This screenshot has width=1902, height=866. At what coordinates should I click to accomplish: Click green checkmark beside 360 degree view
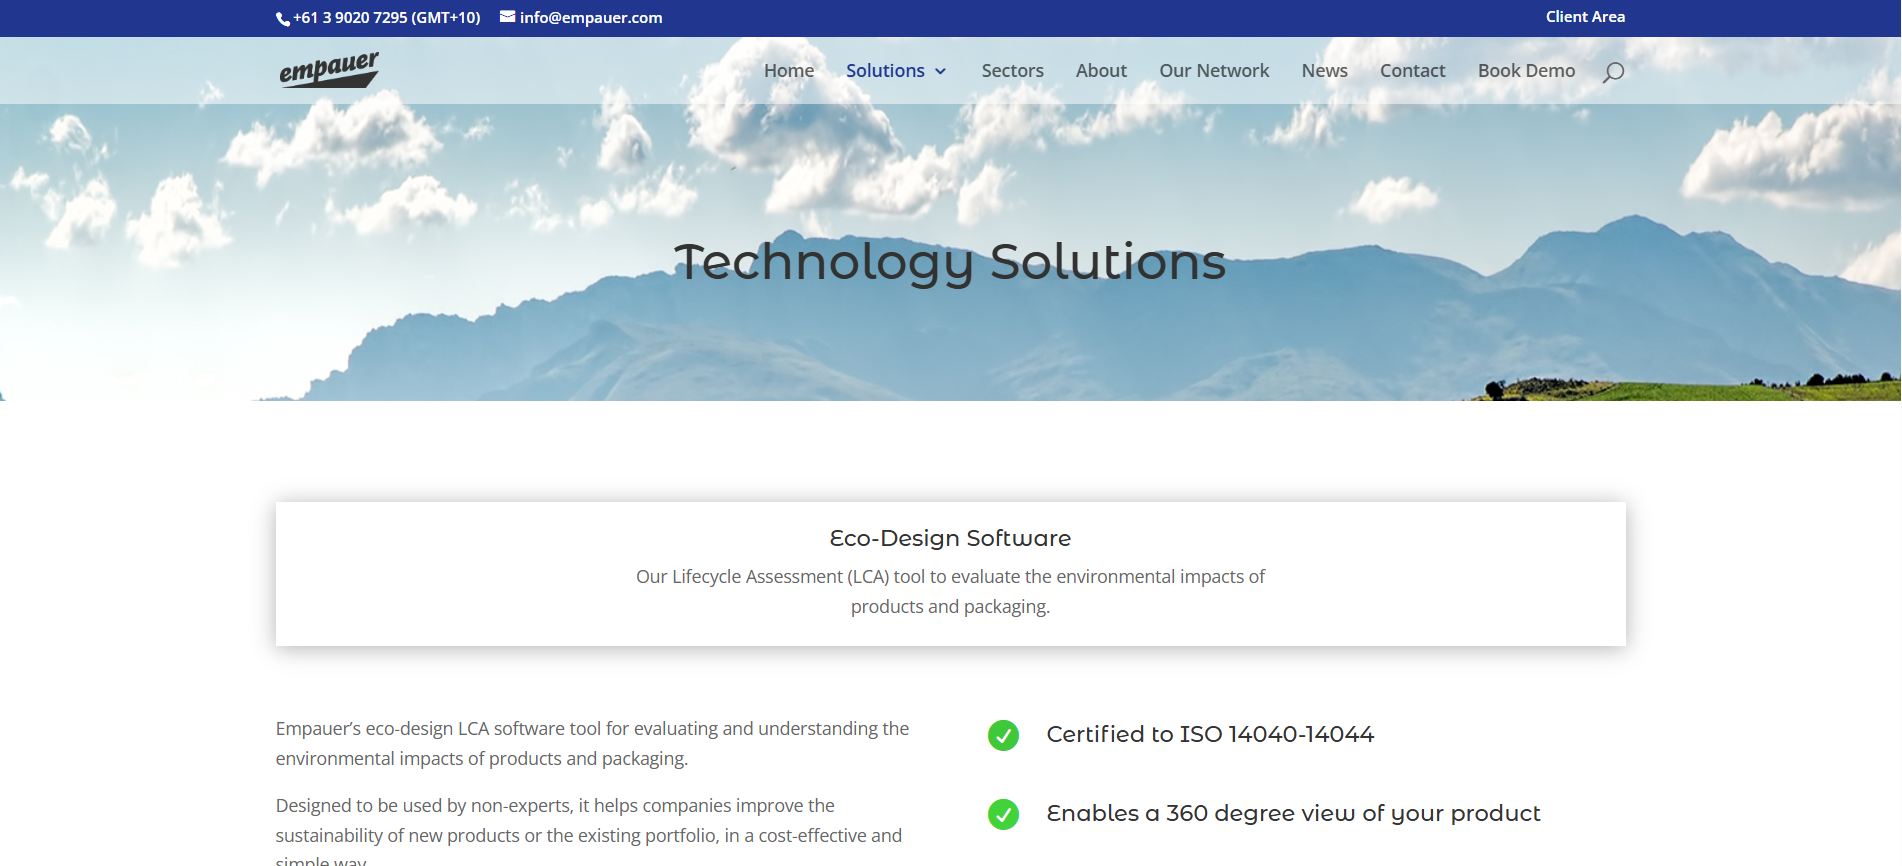pos(1003,814)
